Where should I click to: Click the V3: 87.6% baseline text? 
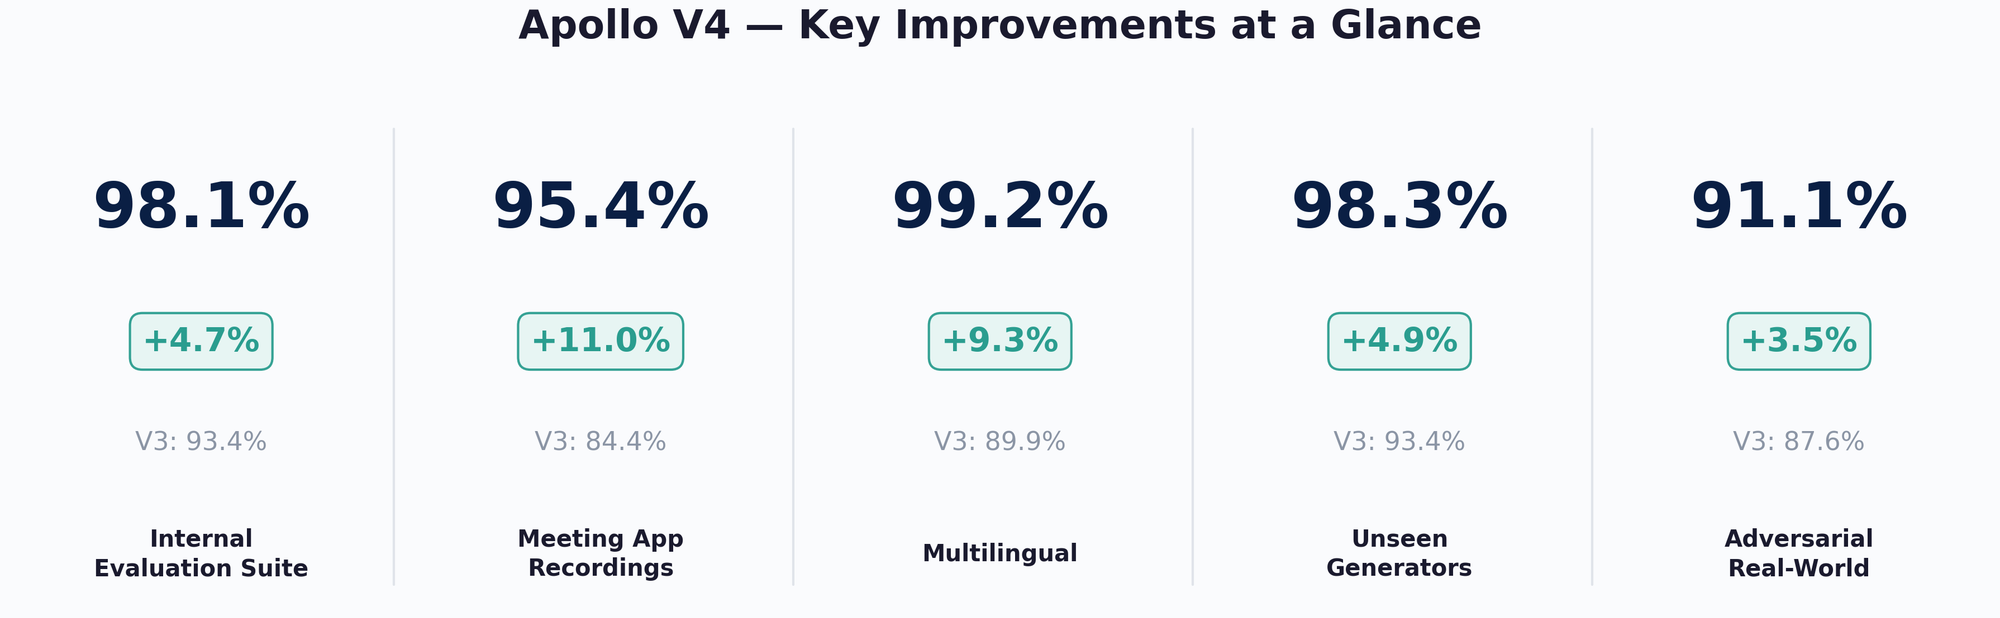[1799, 441]
